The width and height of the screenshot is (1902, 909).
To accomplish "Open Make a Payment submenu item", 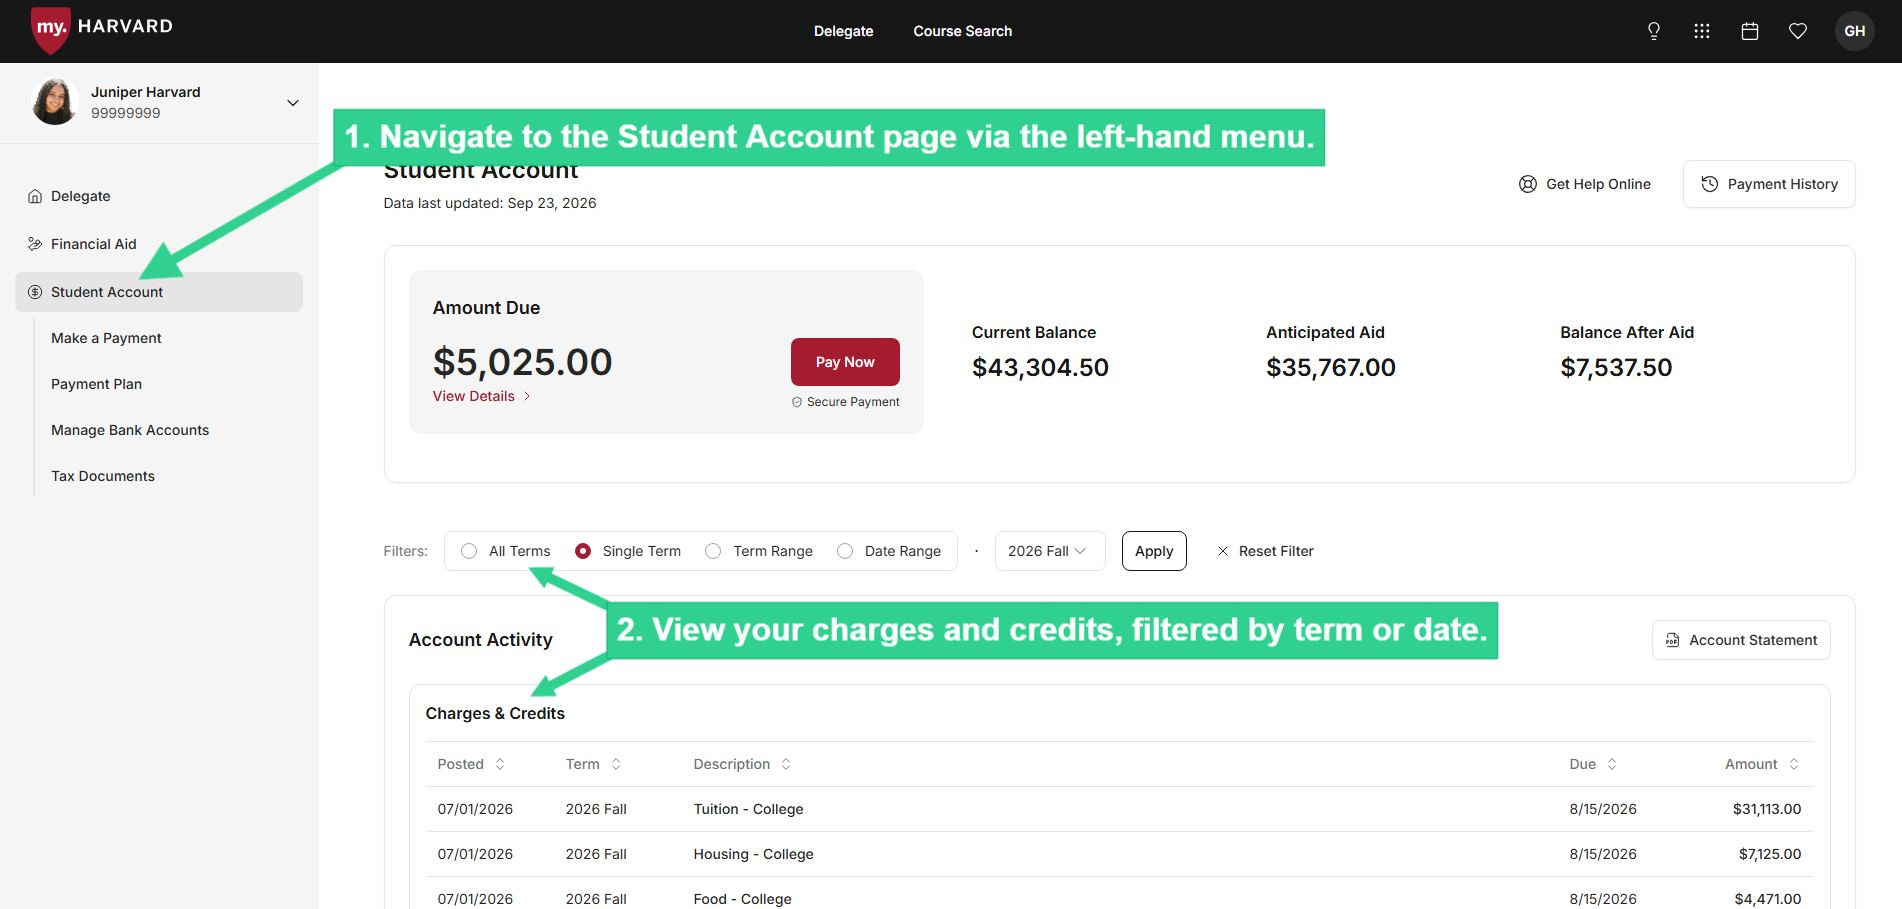I will 106,338.
